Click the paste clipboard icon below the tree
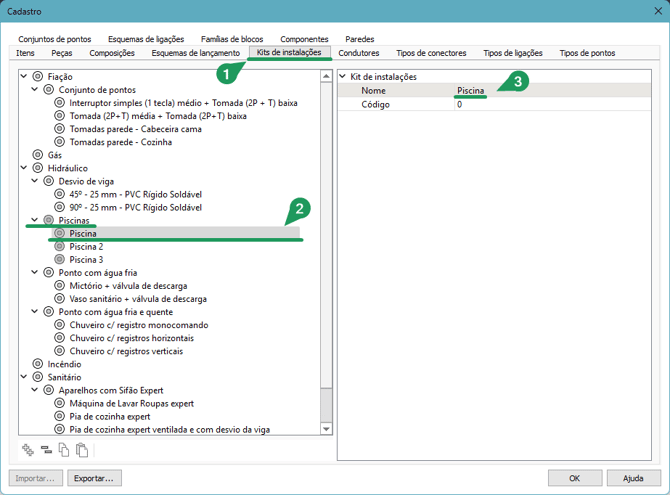This screenshot has width=670, height=495. click(x=82, y=450)
